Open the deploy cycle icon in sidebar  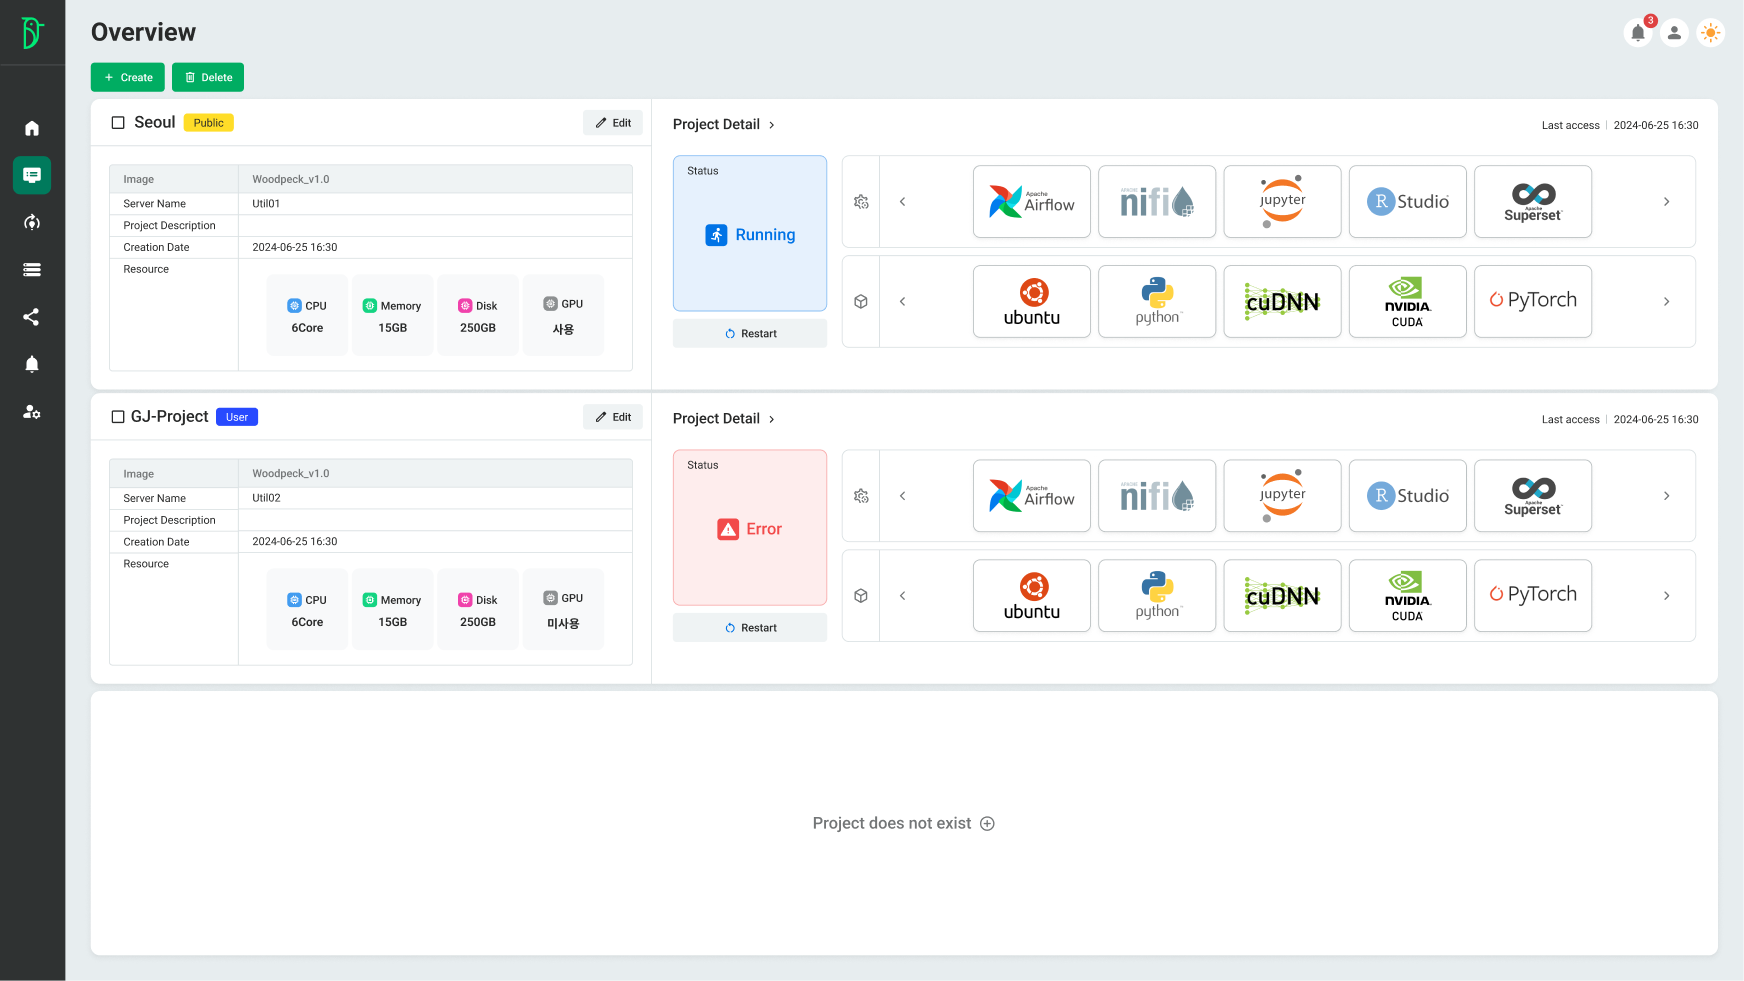tap(32, 222)
